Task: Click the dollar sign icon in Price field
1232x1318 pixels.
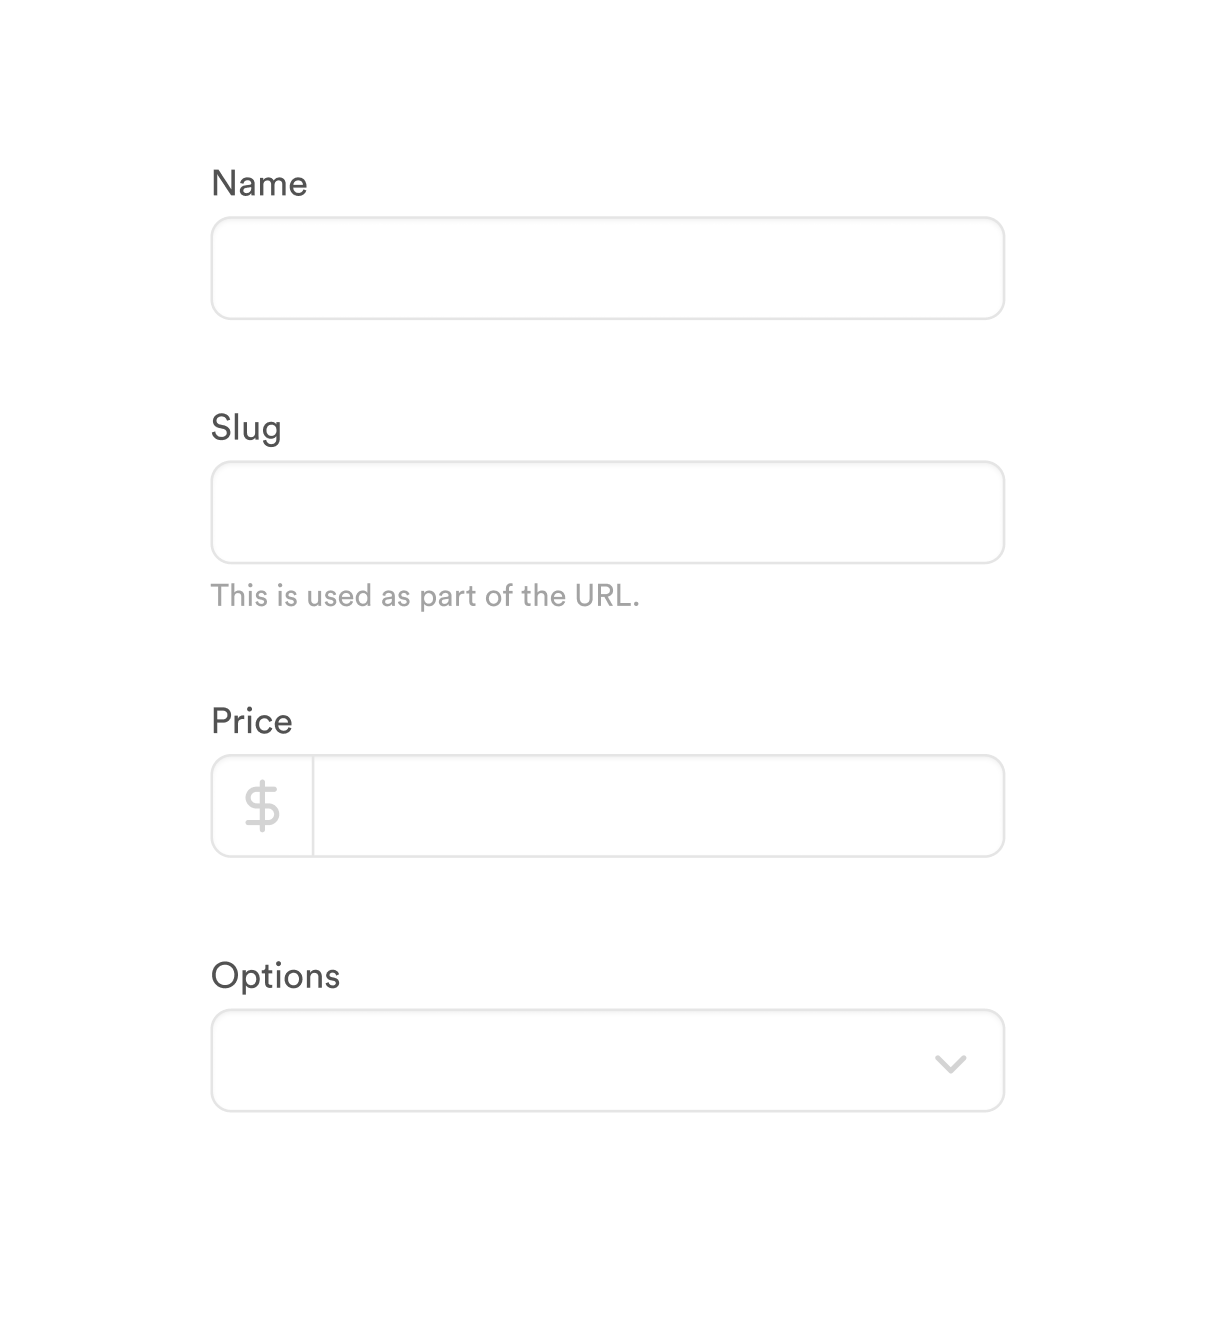Action: pos(261,805)
